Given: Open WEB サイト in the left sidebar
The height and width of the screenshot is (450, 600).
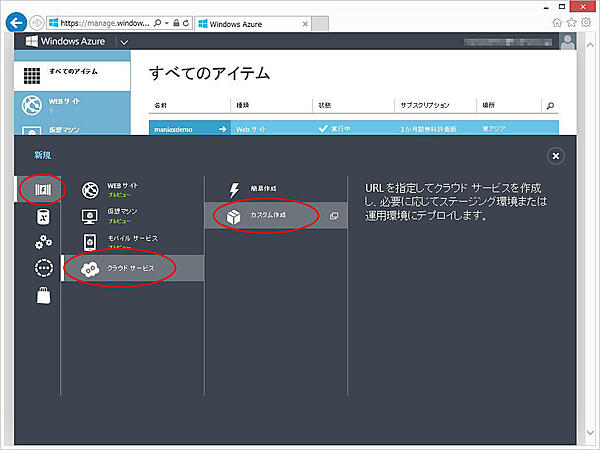Looking at the screenshot, I should [73, 105].
